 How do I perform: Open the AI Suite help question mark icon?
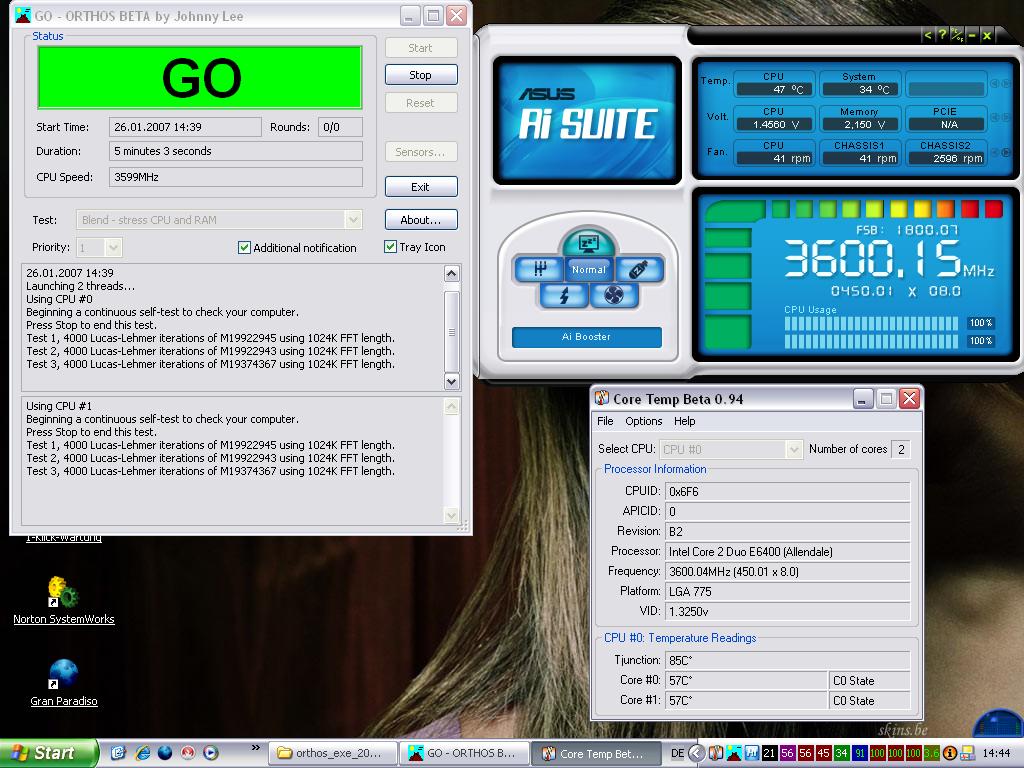pyautogui.click(x=942, y=35)
